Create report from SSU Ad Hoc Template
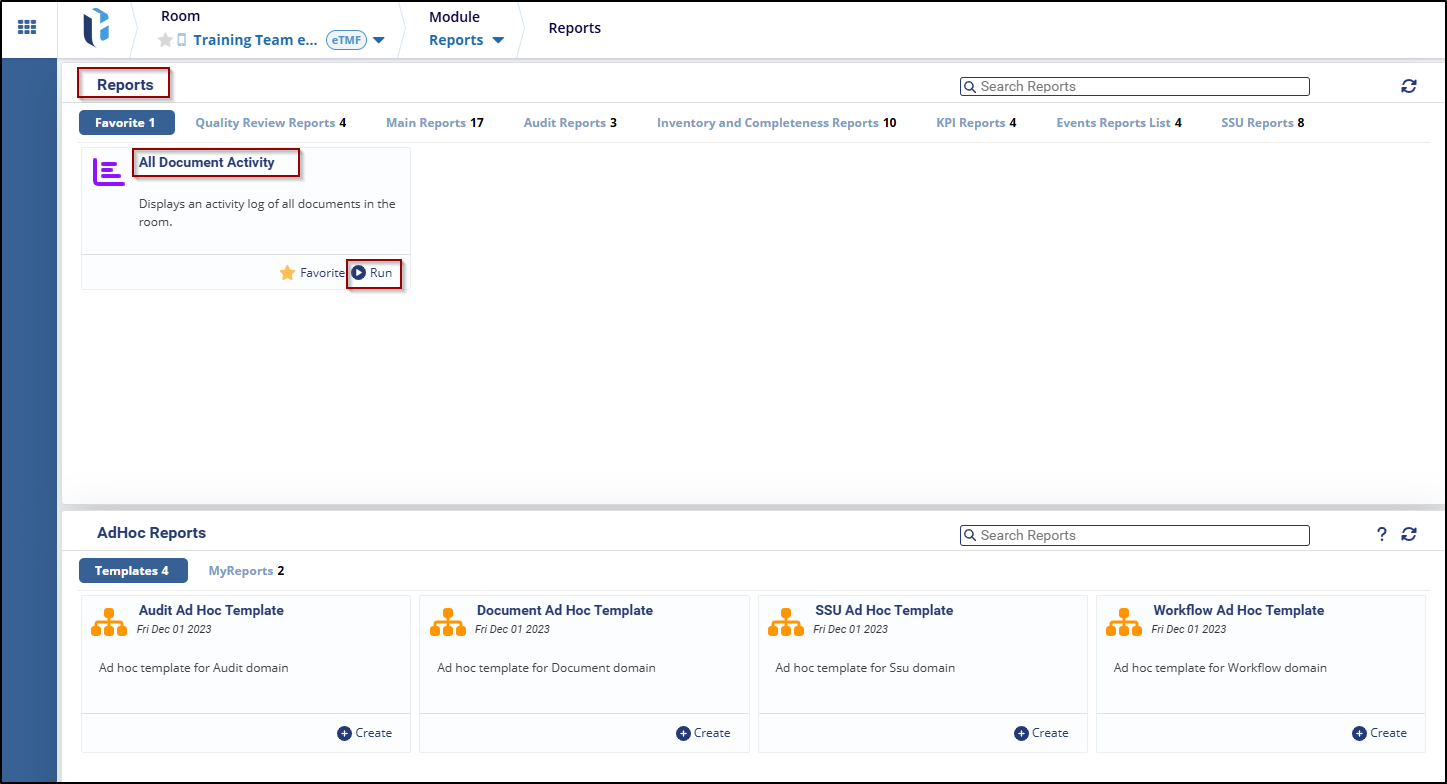 pyautogui.click(x=1041, y=733)
